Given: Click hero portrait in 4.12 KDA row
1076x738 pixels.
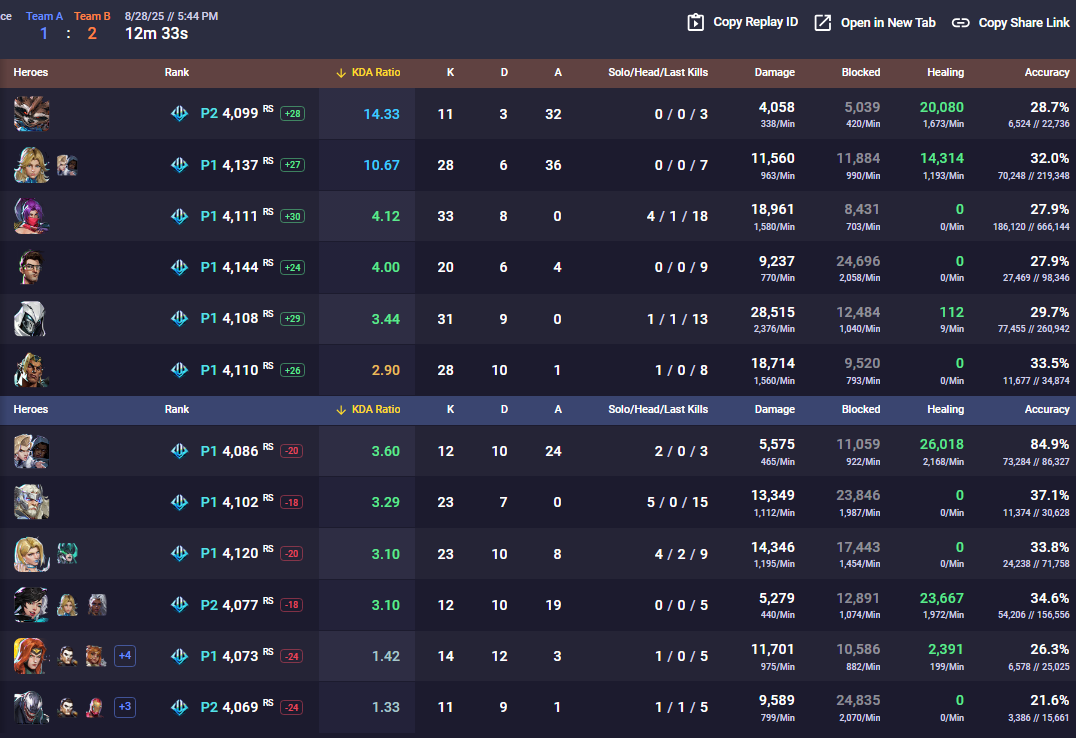Looking at the screenshot, I should [x=32, y=216].
